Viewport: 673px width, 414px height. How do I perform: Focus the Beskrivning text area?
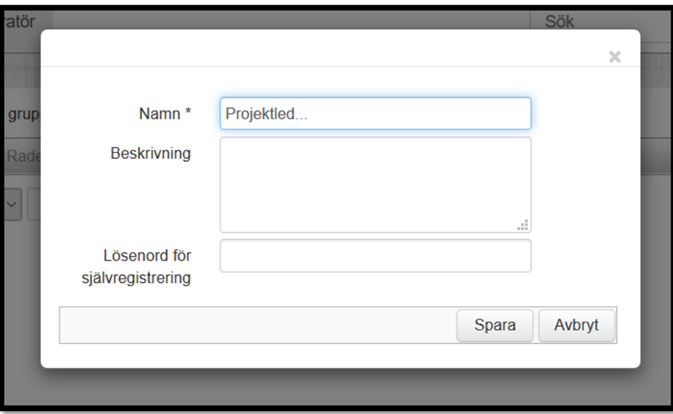pyautogui.click(x=376, y=185)
